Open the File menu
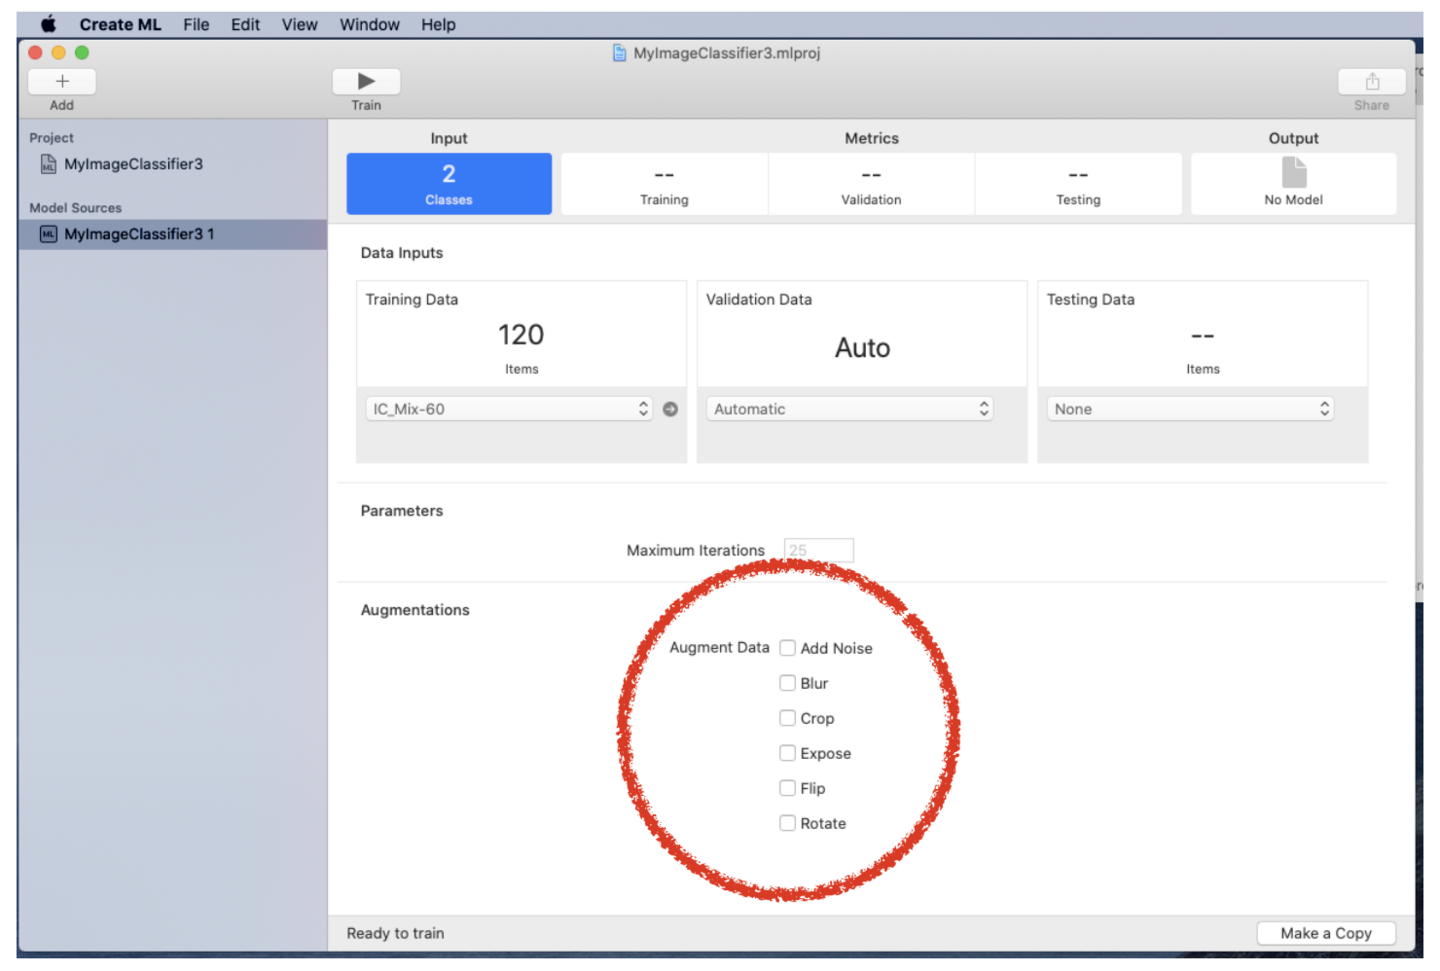The image size is (1440, 971). pos(196,24)
